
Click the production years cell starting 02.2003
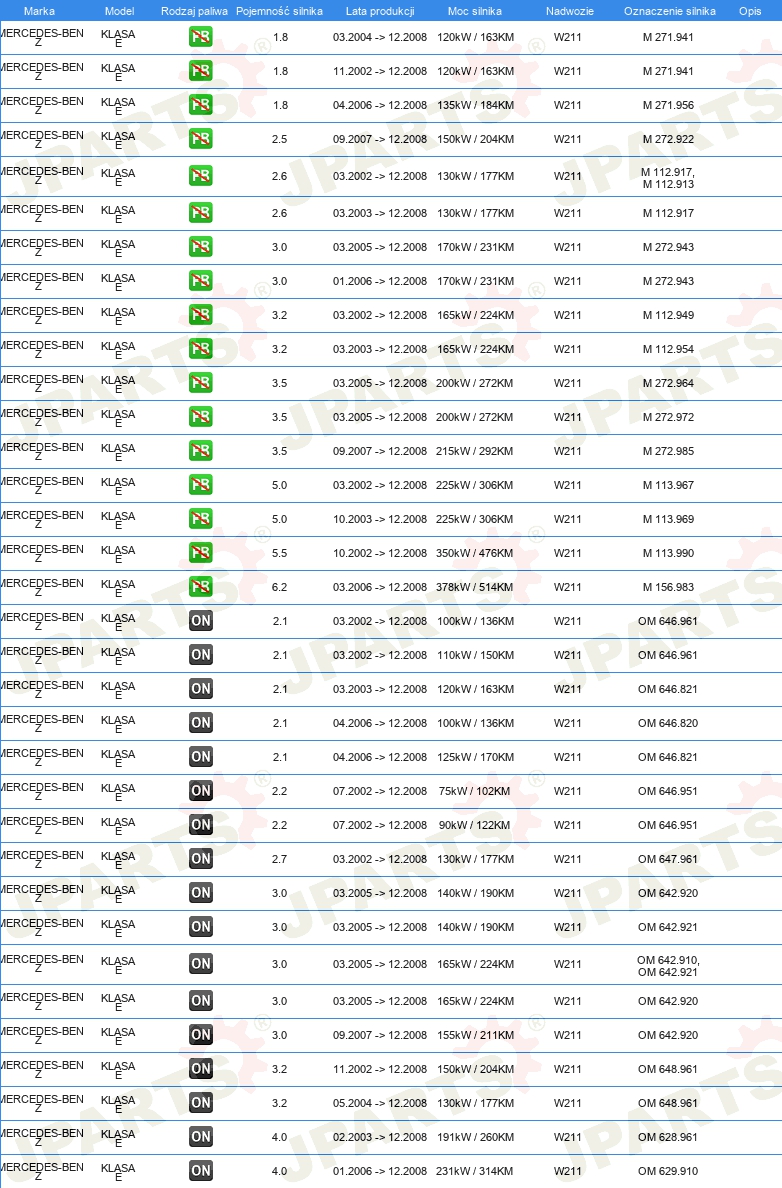(x=380, y=1137)
